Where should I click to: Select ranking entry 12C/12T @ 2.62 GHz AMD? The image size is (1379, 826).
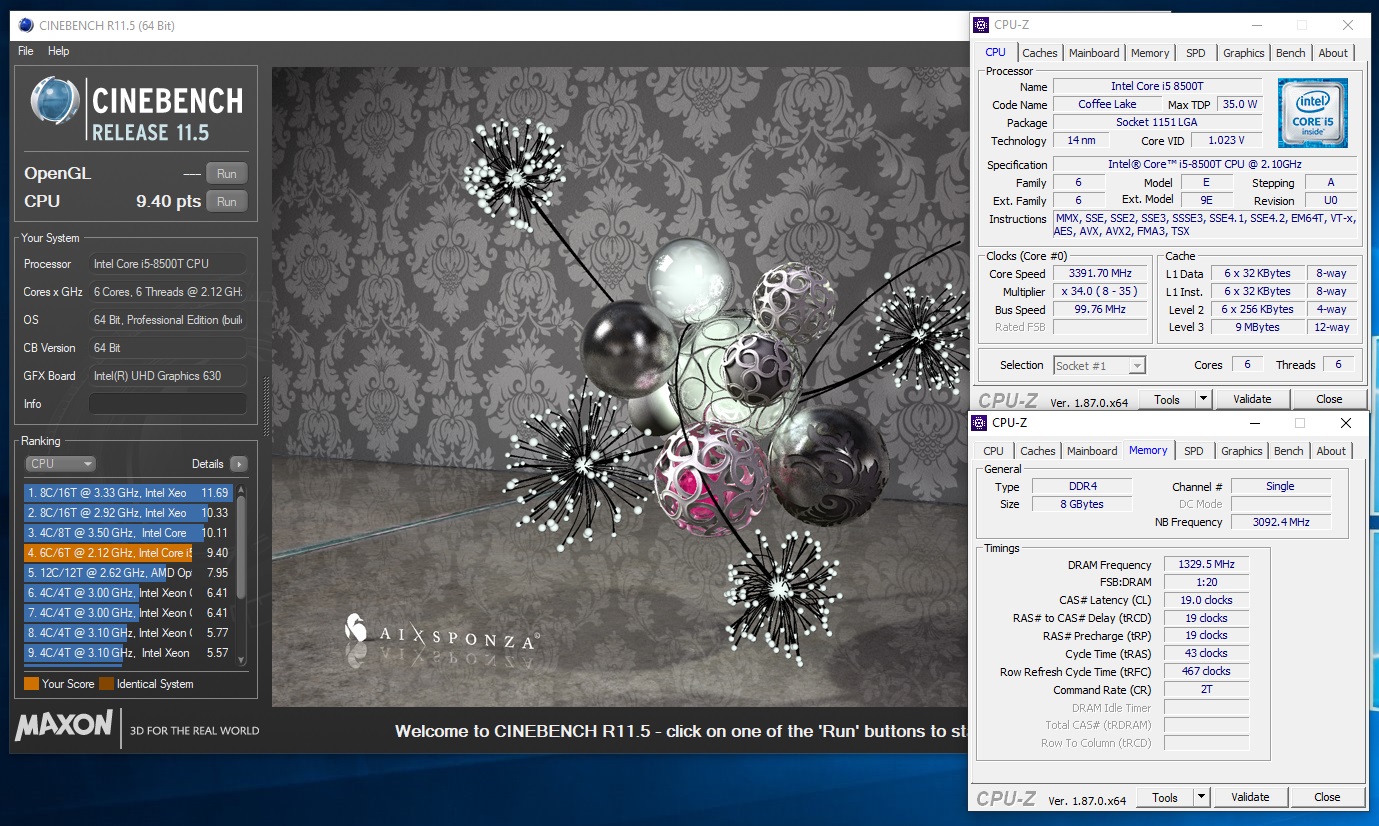[x=129, y=573]
